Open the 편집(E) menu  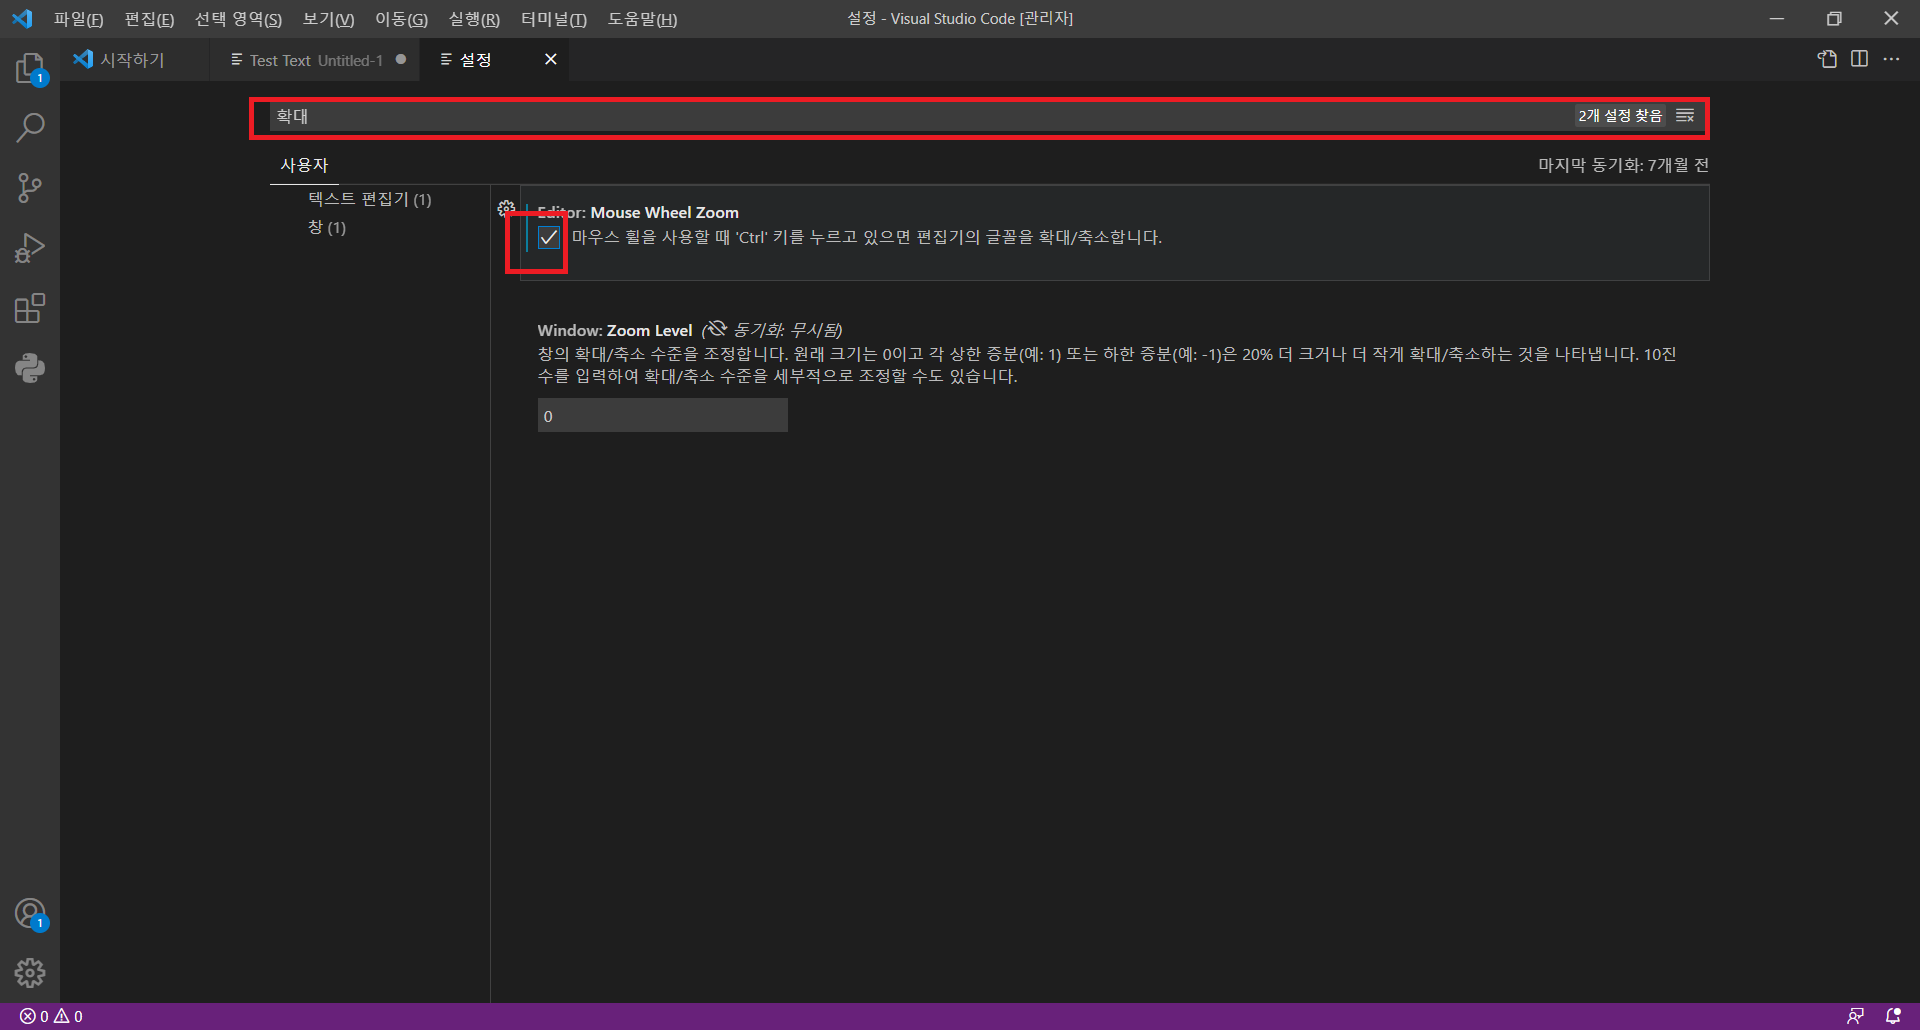point(149,19)
